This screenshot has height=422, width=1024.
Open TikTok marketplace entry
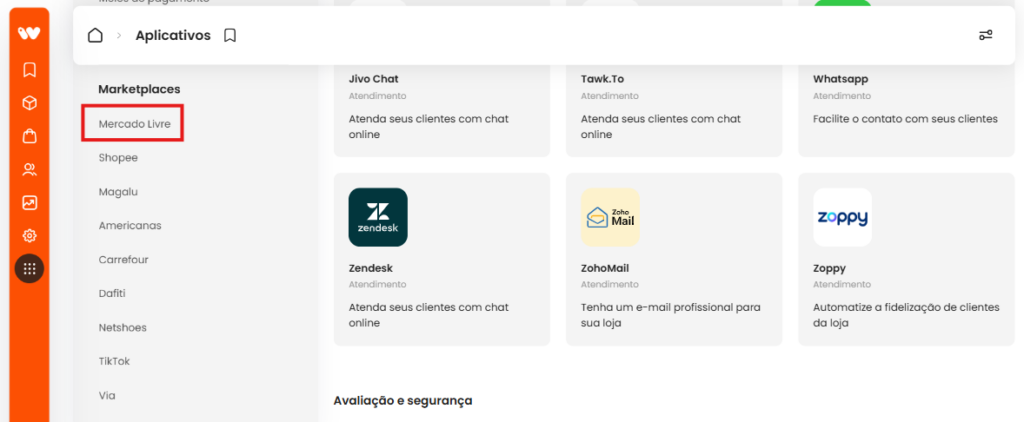click(114, 361)
